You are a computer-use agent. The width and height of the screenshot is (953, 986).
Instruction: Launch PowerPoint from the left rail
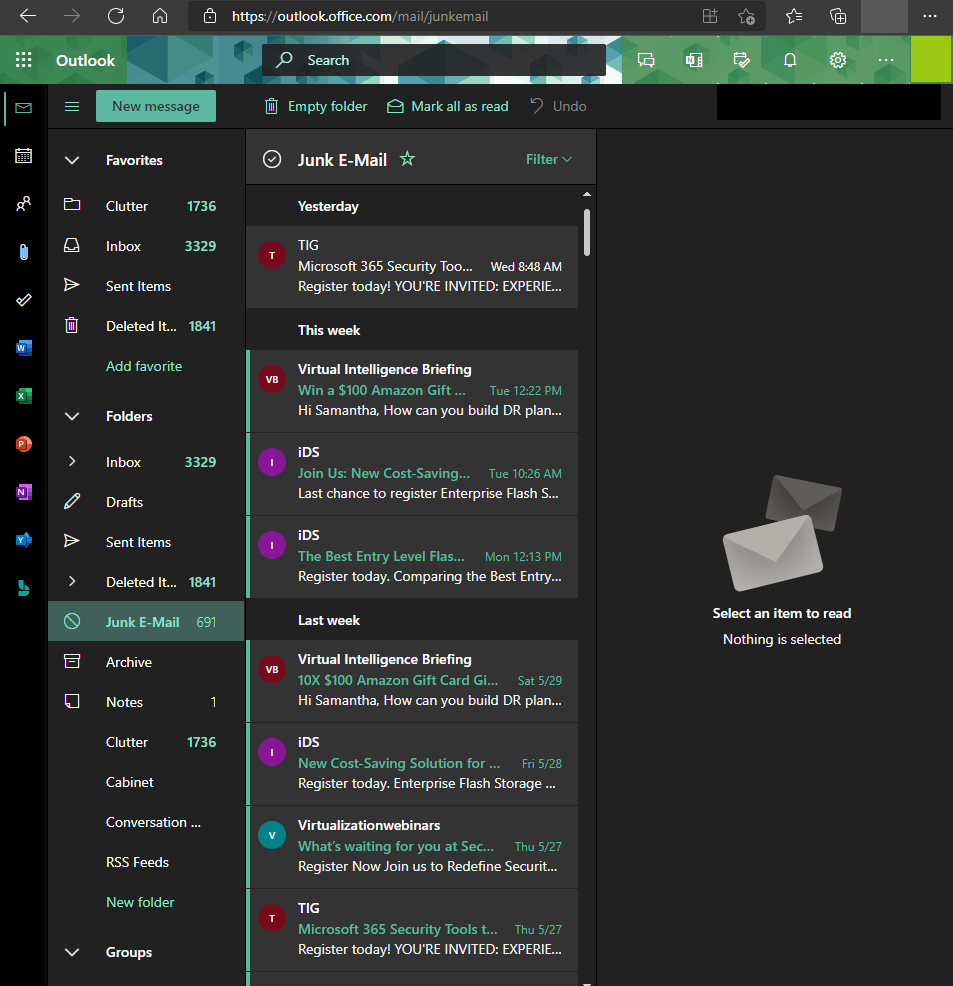coord(23,444)
